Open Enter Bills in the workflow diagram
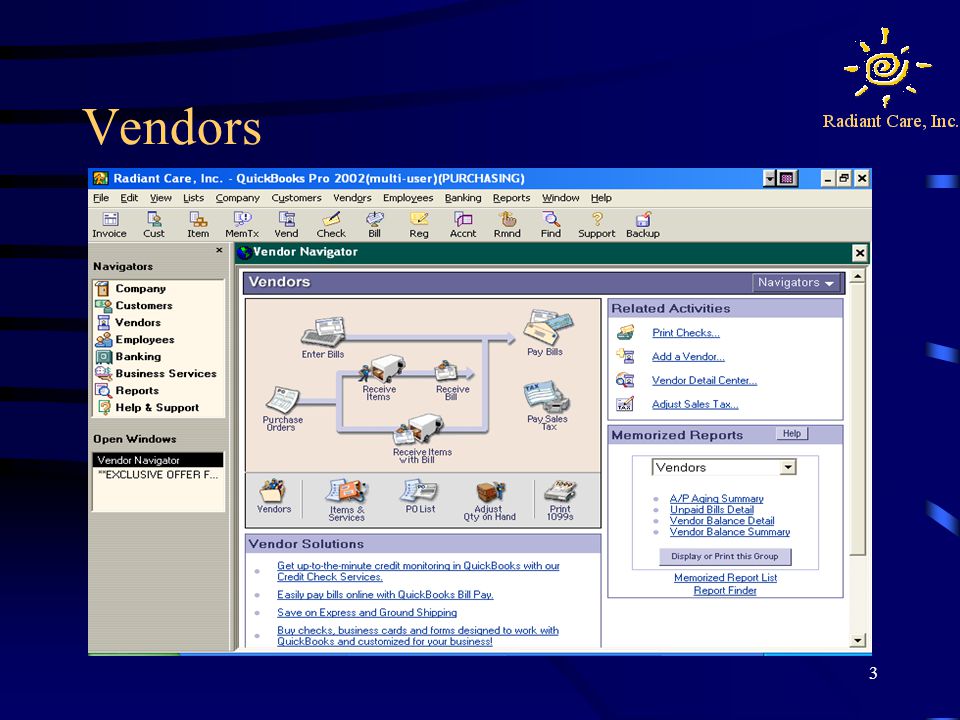 click(323, 337)
